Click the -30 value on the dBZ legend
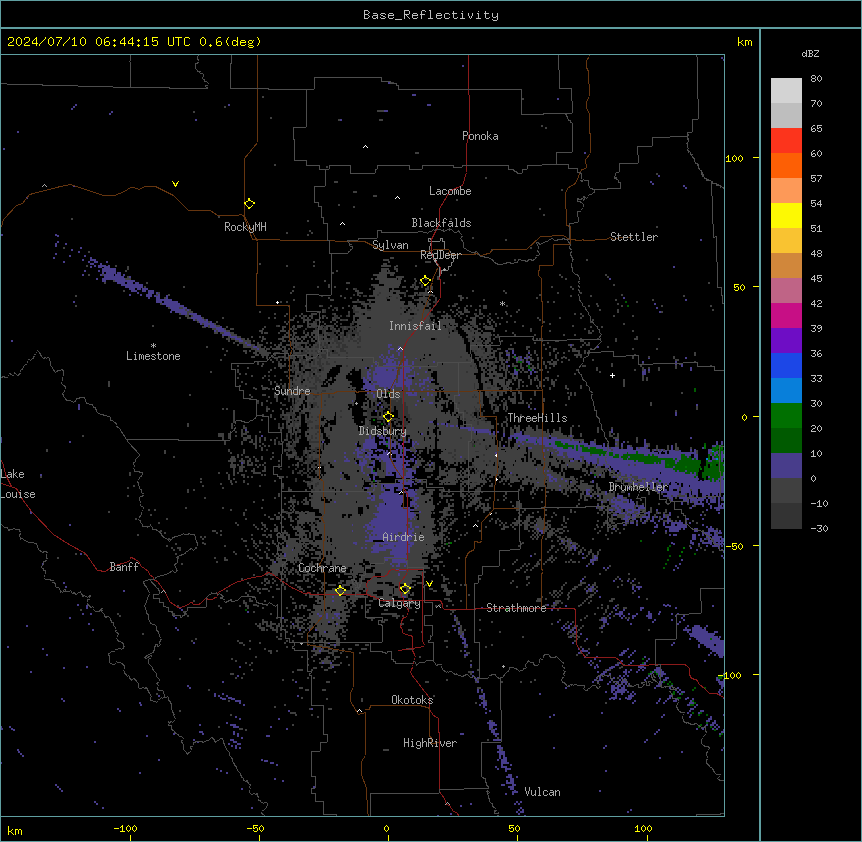The width and height of the screenshot is (862, 842). [x=819, y=528]
